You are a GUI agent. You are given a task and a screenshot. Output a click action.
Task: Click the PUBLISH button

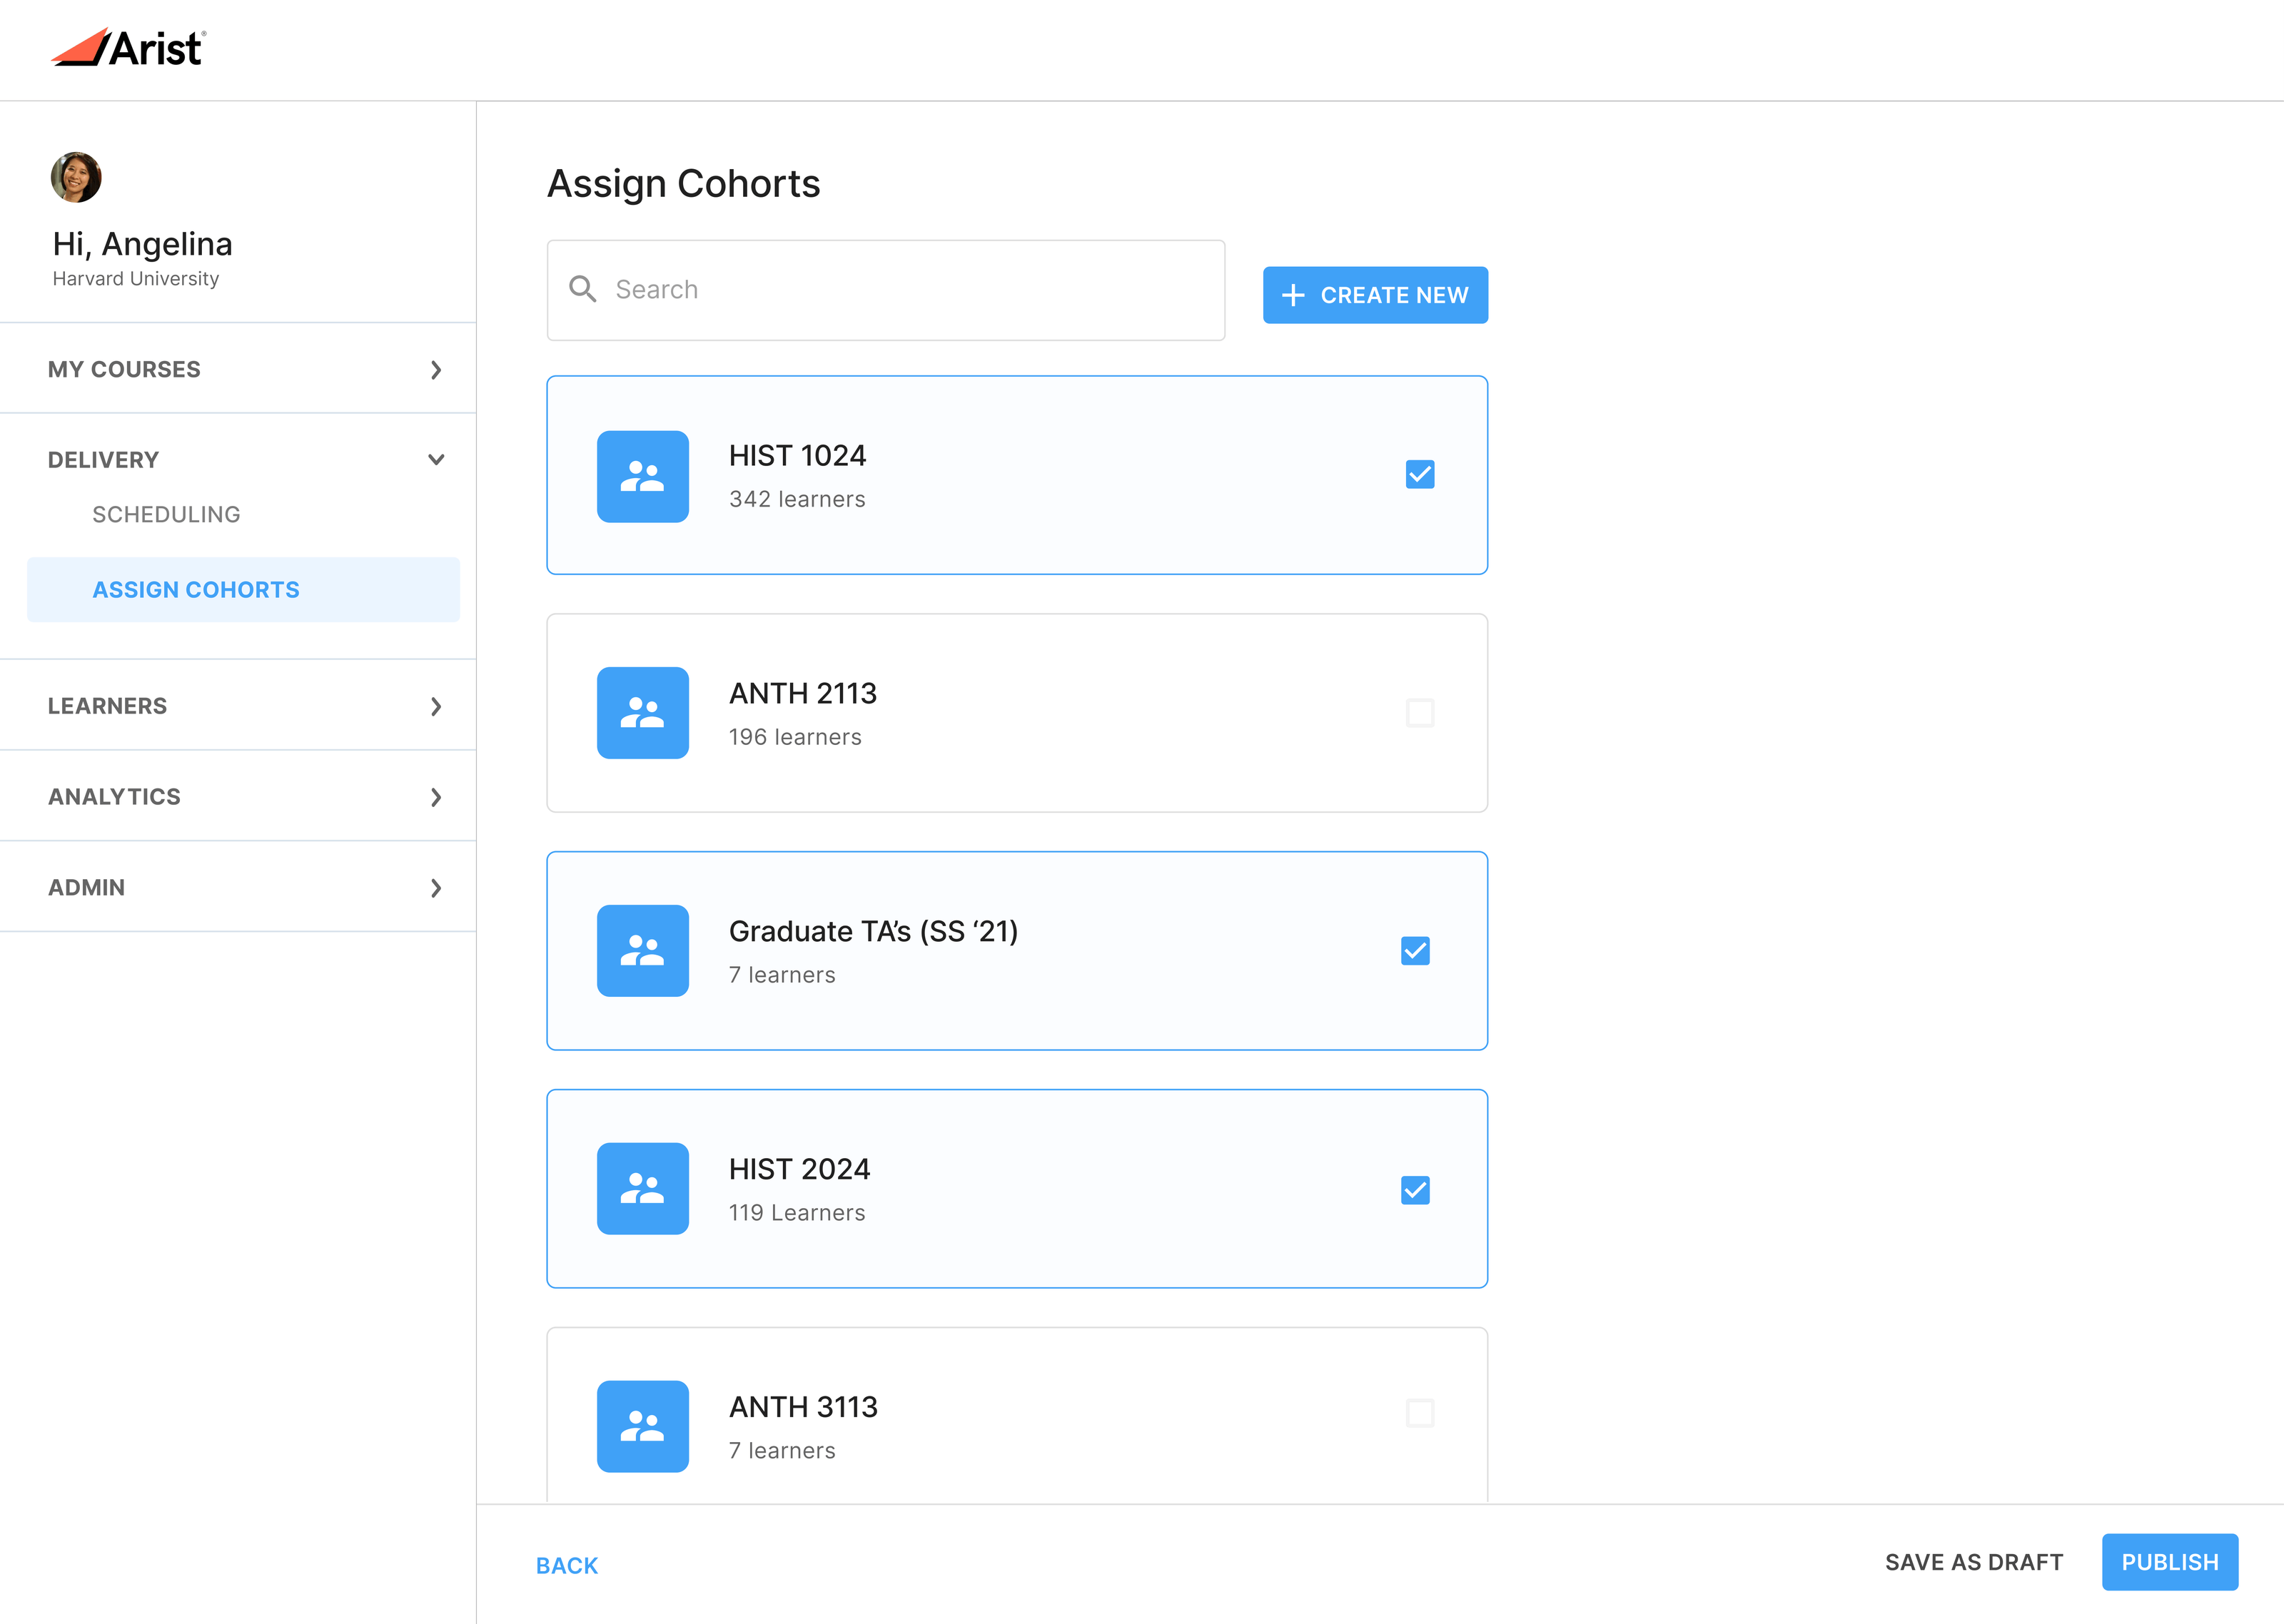pos(2169,1562)
